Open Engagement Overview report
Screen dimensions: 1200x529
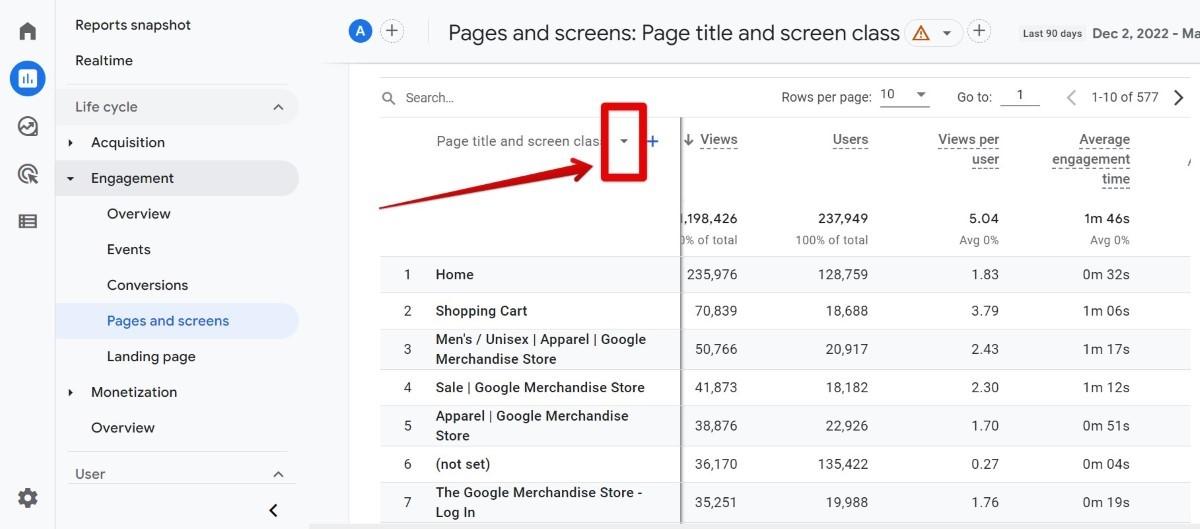[139, 214]
